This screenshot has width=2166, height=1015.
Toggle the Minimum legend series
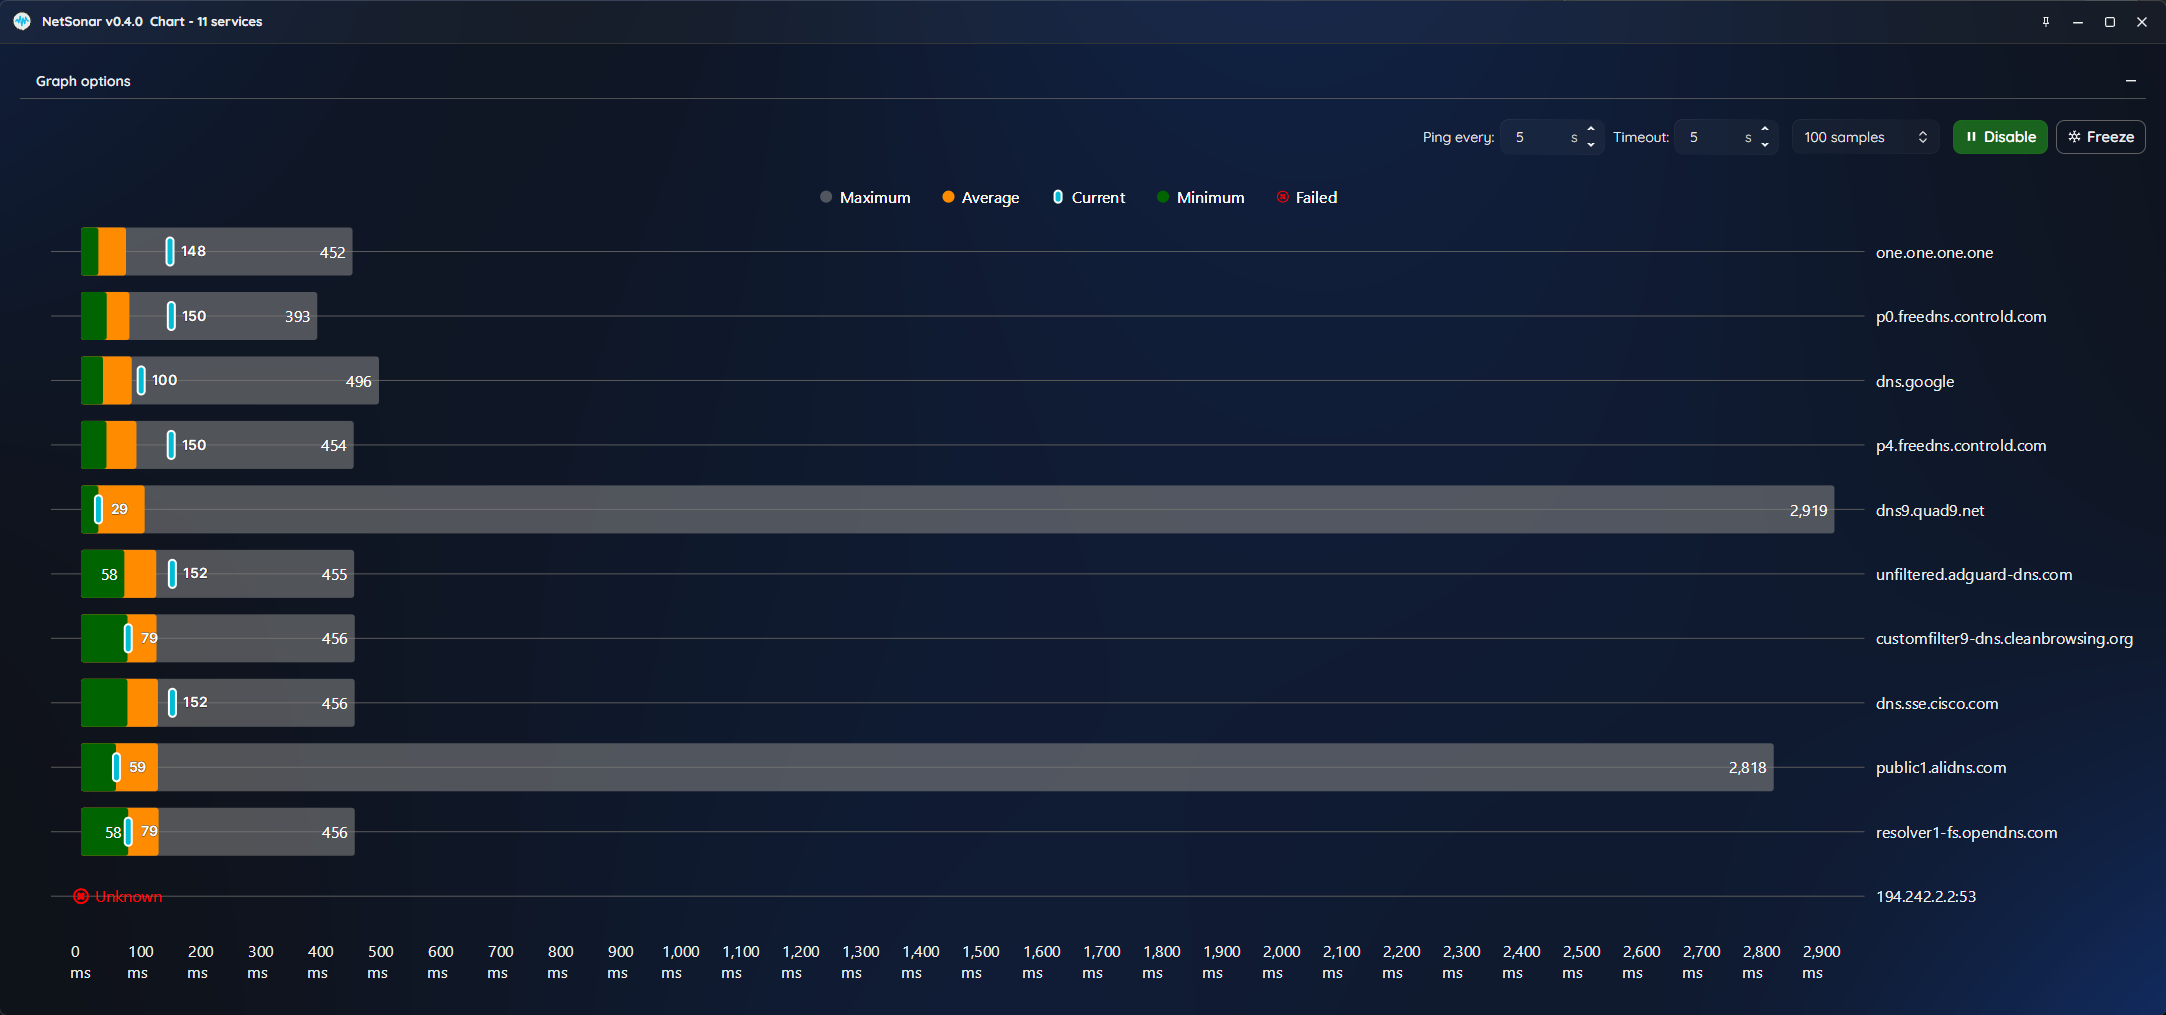(x=1201, y=197)
